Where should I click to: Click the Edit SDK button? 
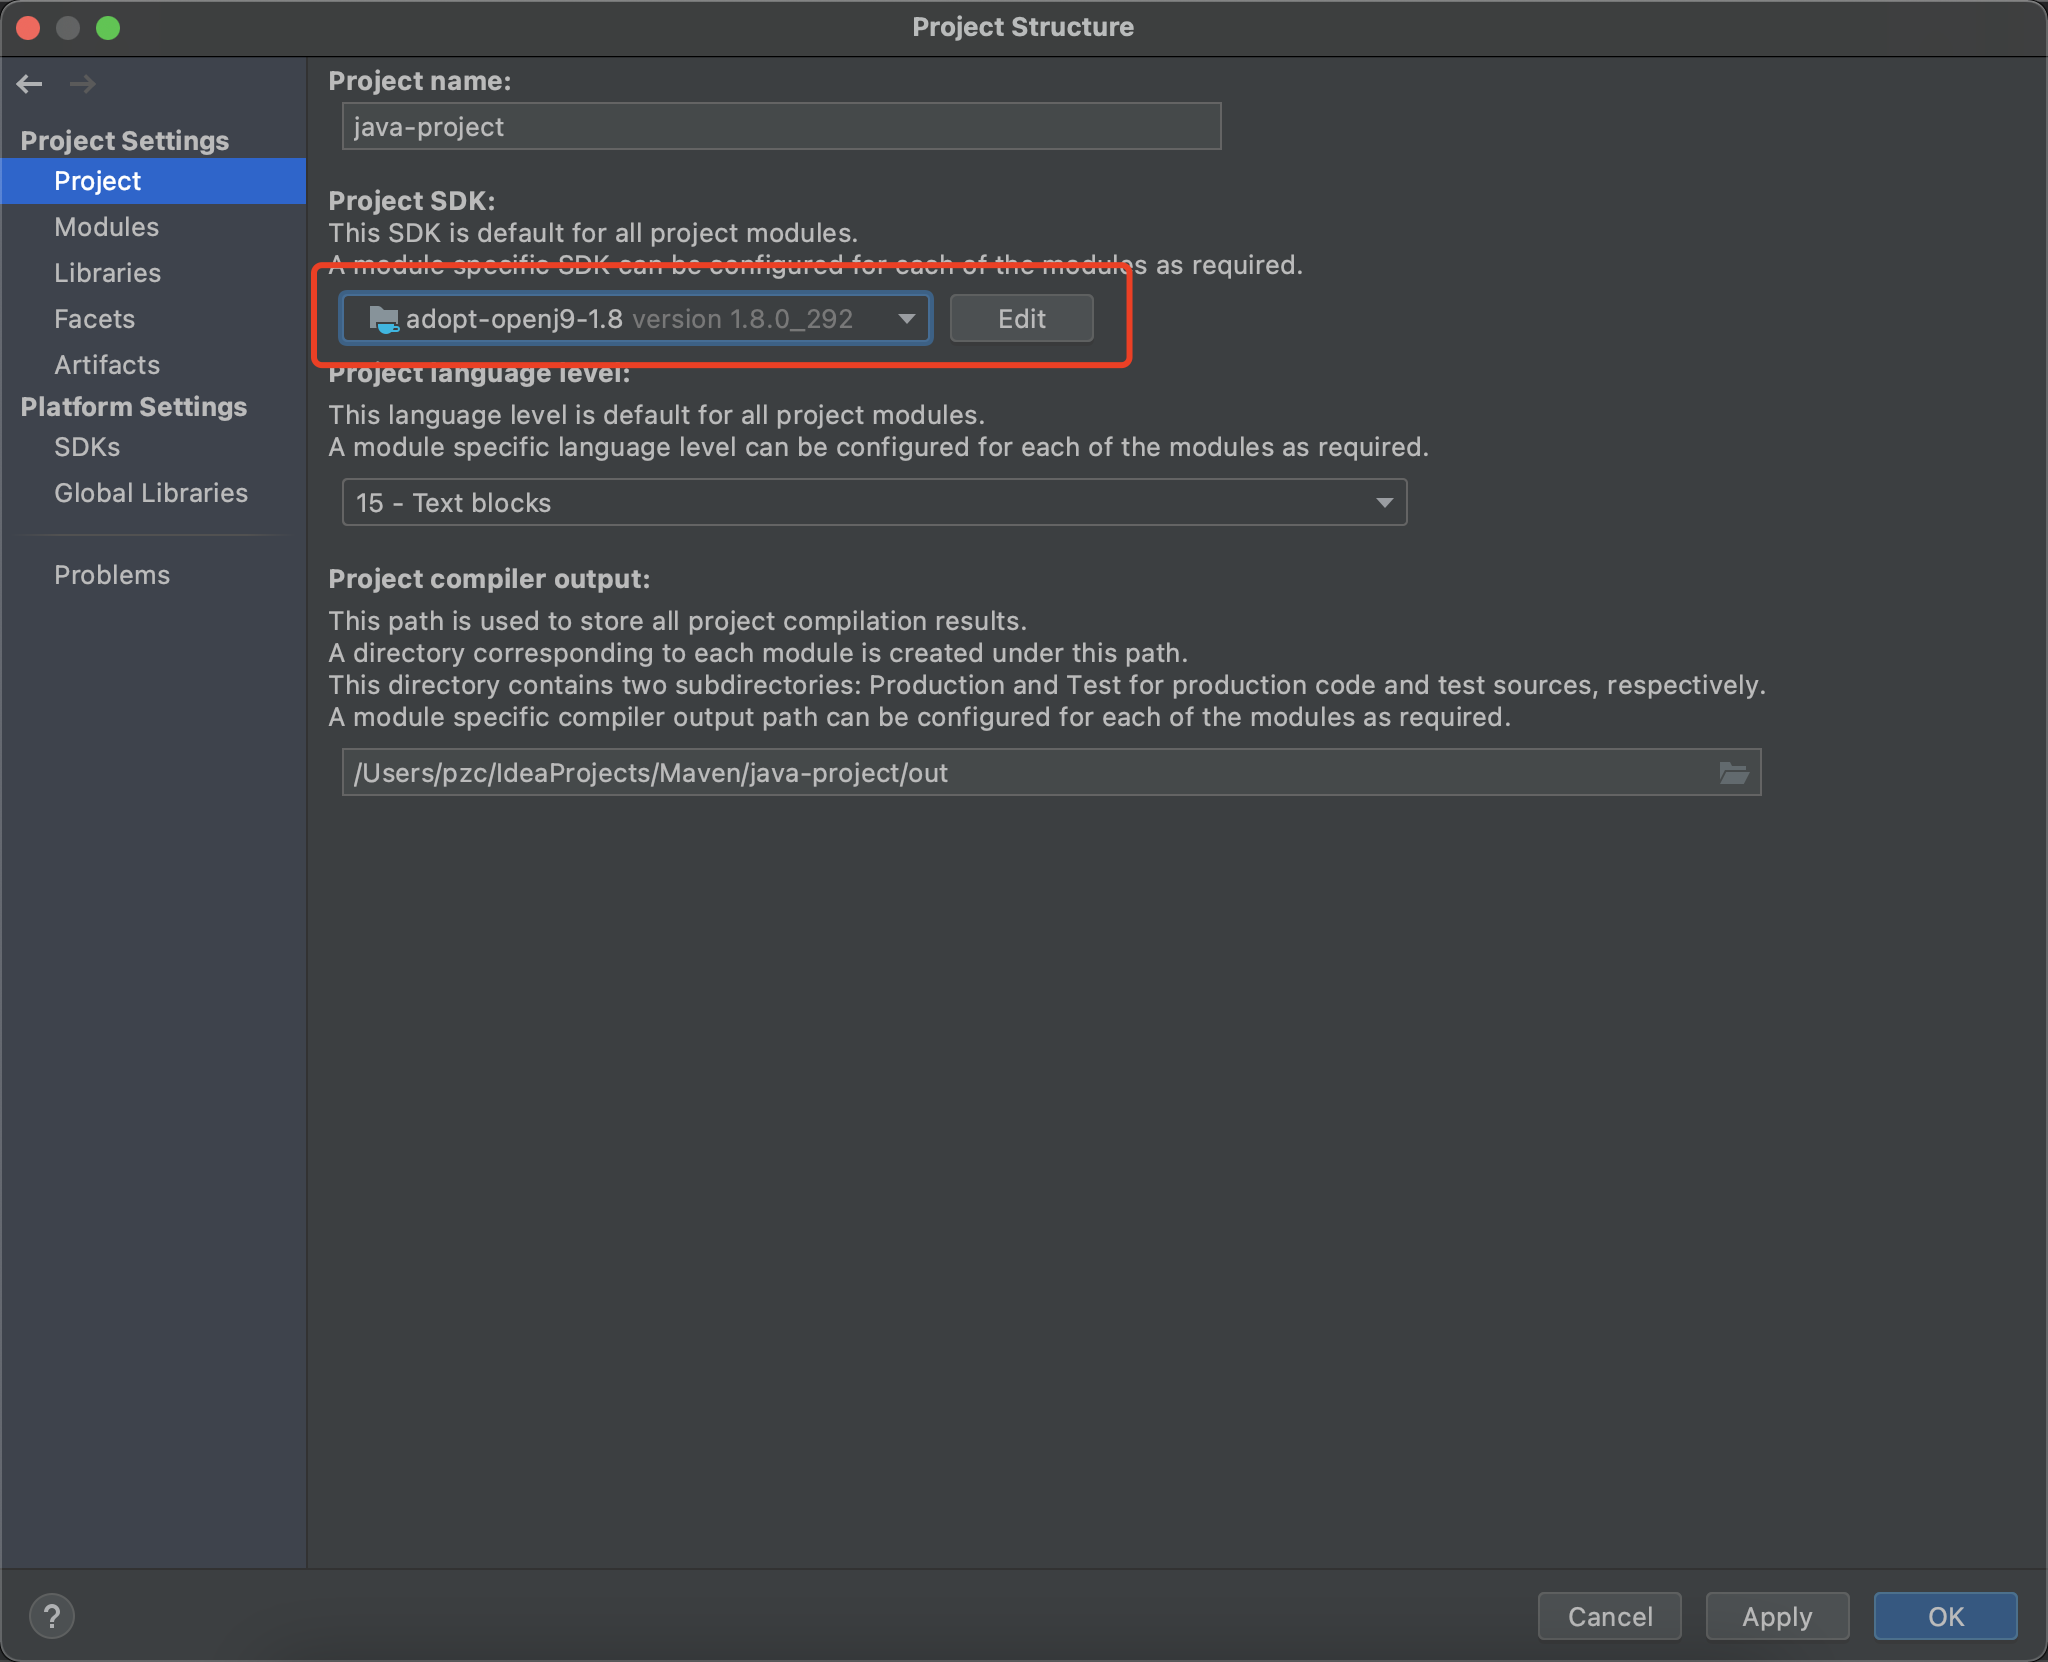point(1021,319)
